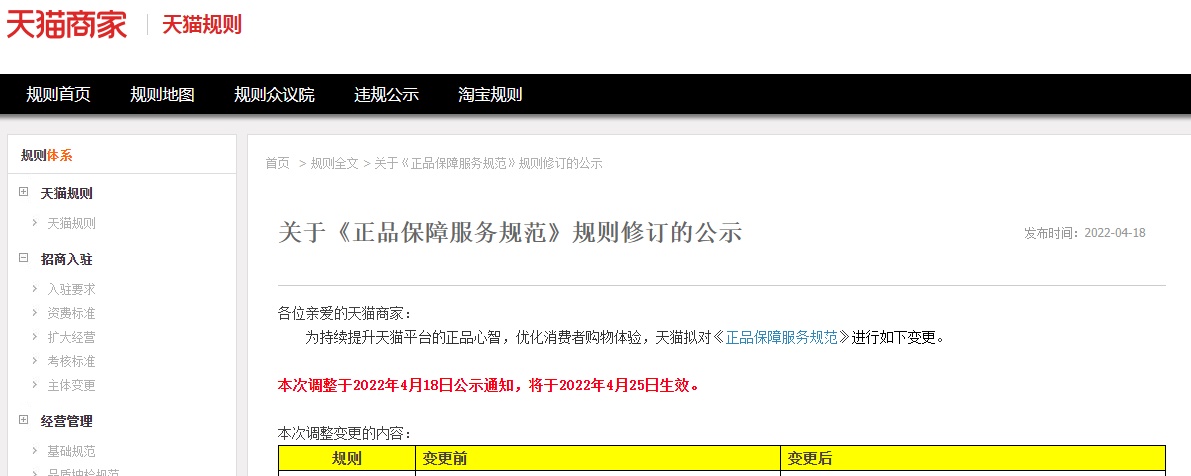Switch to 淘宝规则 in navigation bar
The image size is (1191, 476).
(x=490, y=95)
